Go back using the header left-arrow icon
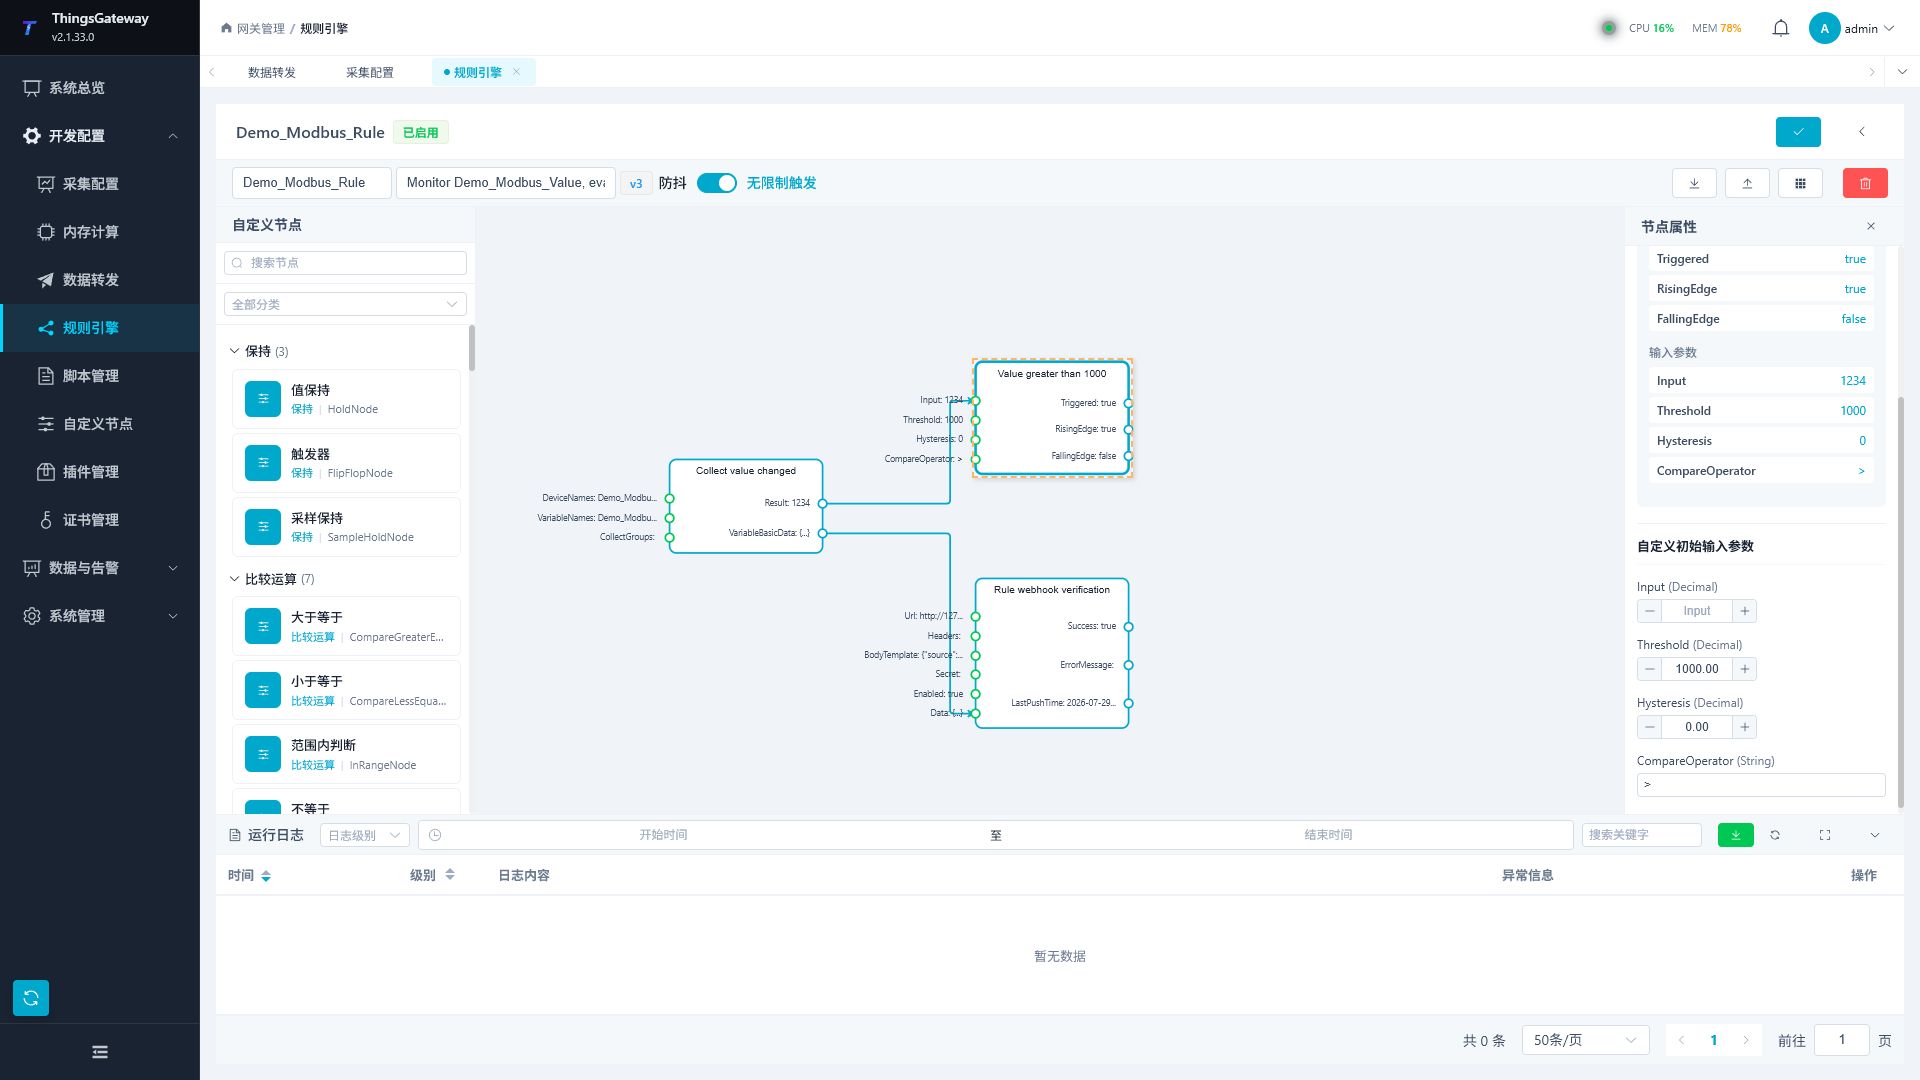The image size is (1920, 1080). tap(1861, 132)
